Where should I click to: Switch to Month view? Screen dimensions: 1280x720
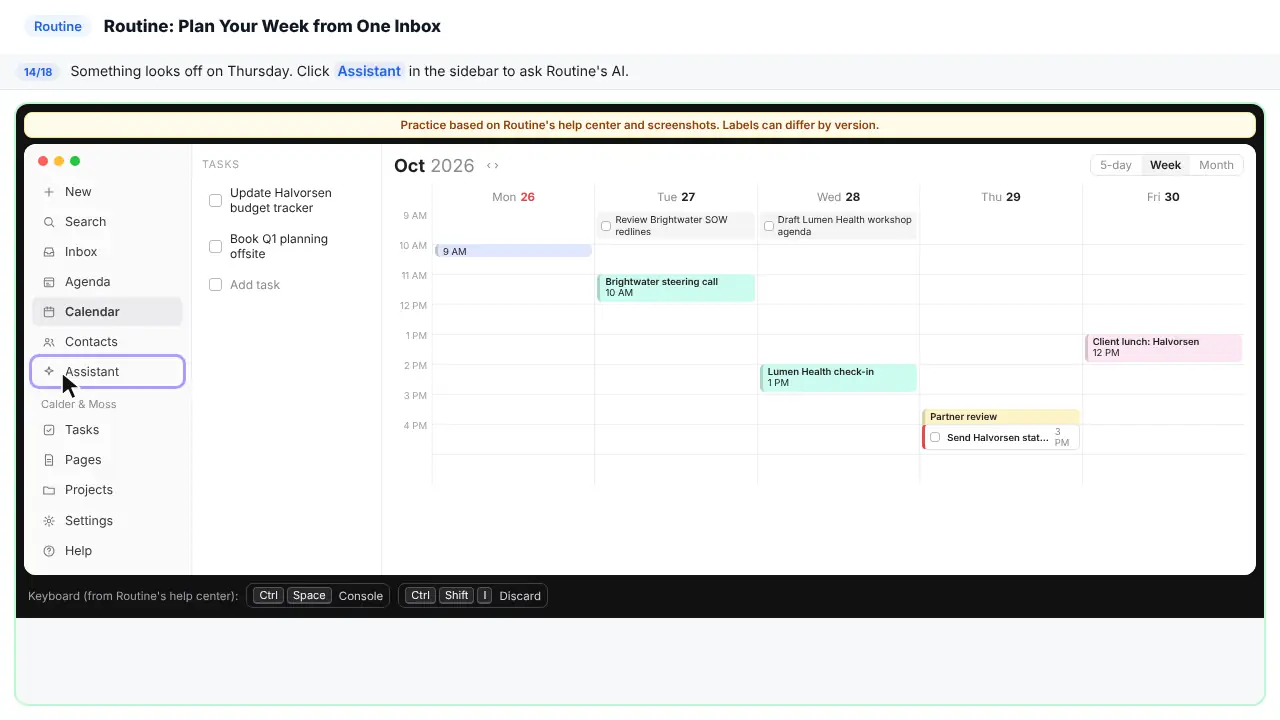click(x=1216, y=165)
